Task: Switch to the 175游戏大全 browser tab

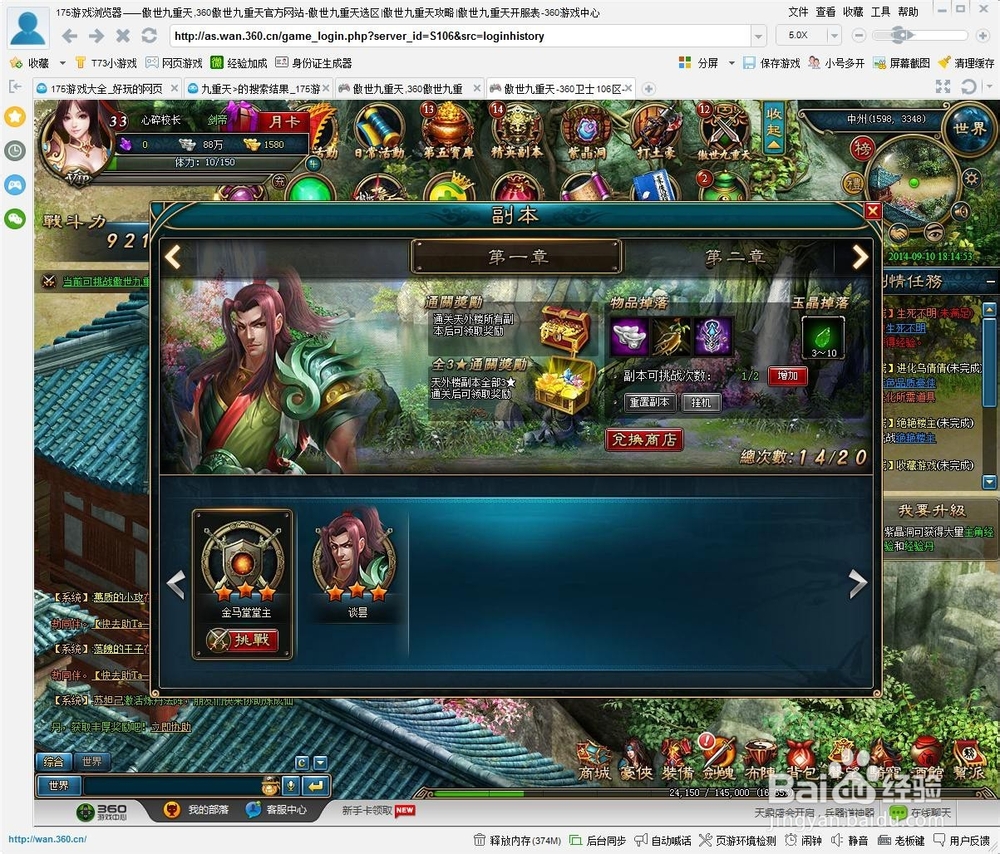Action: 106,89
